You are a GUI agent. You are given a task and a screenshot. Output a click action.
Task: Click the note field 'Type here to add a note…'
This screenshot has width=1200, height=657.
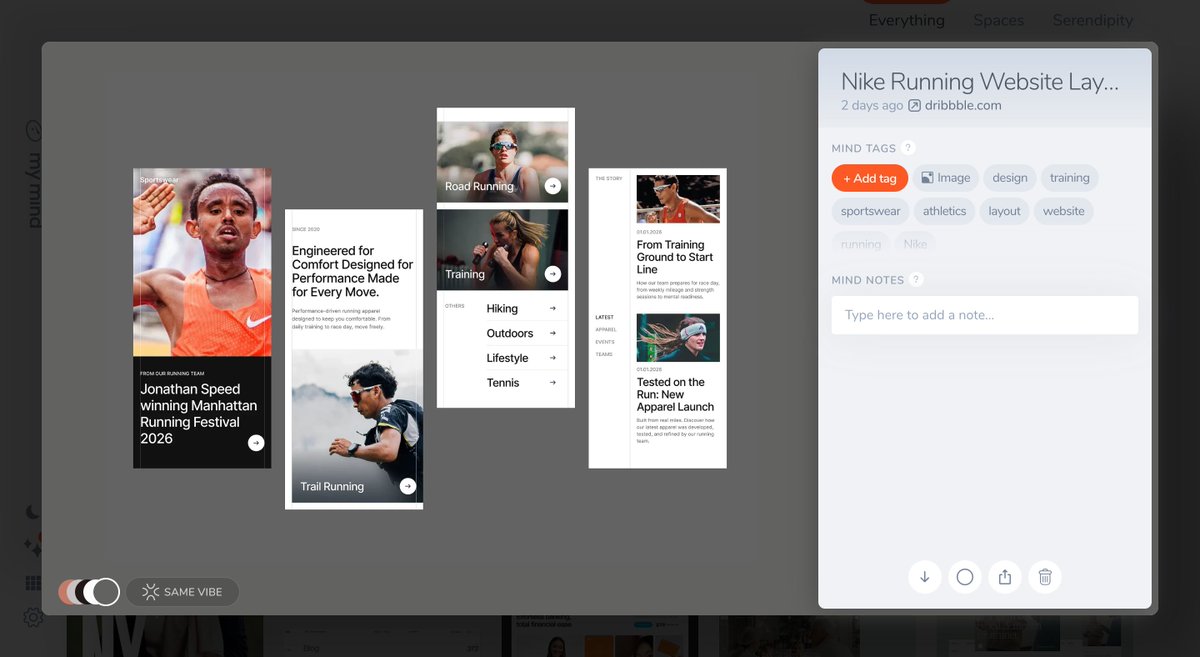pos(985,315)
